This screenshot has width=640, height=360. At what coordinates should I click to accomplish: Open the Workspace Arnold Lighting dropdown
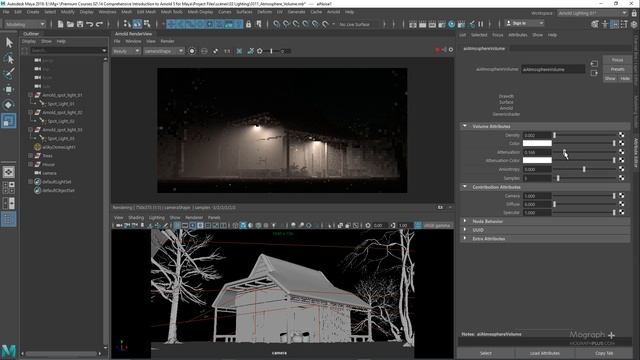592,13
